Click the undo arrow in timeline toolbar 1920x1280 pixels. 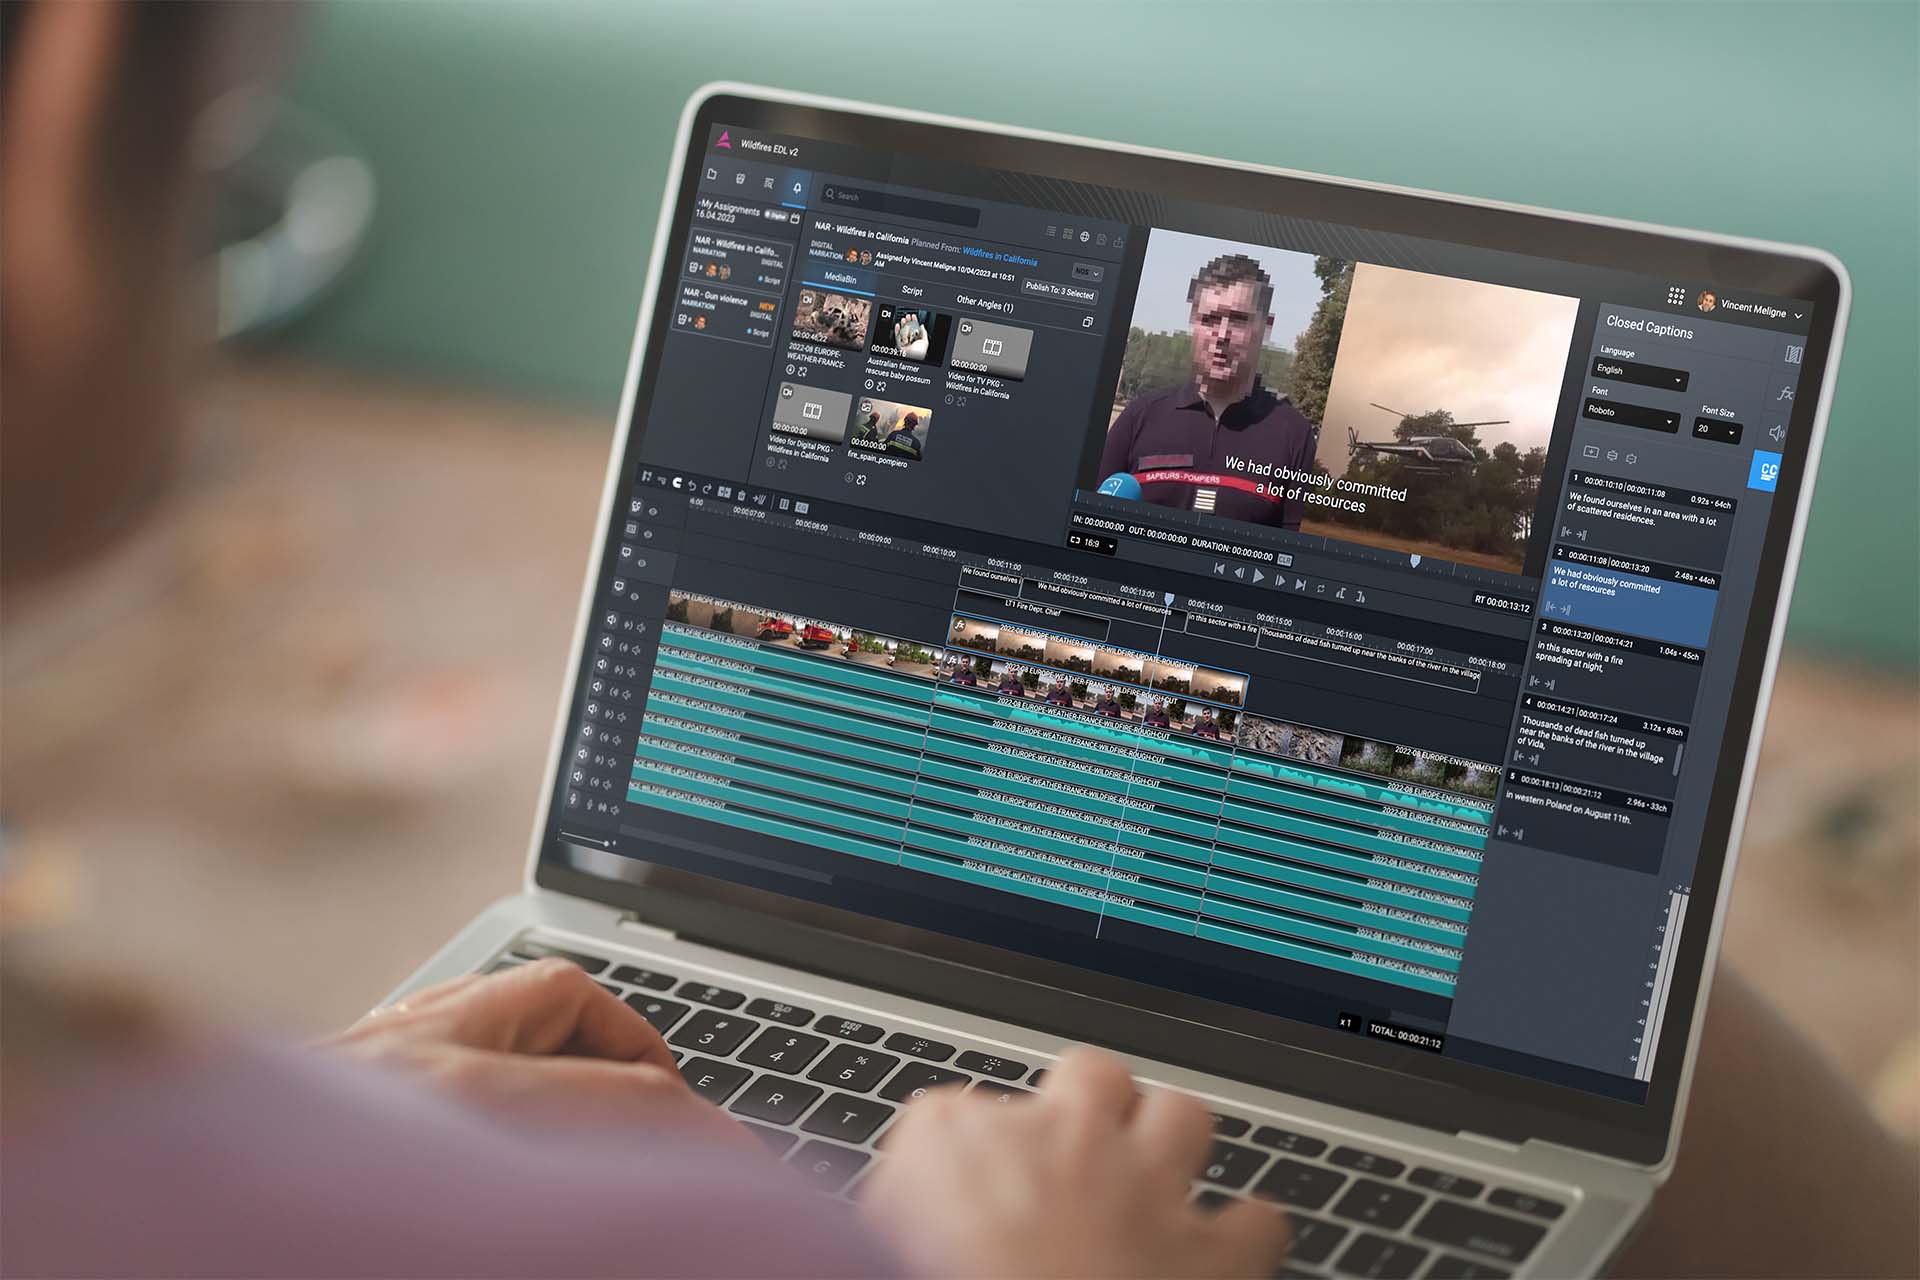[691, 486]
